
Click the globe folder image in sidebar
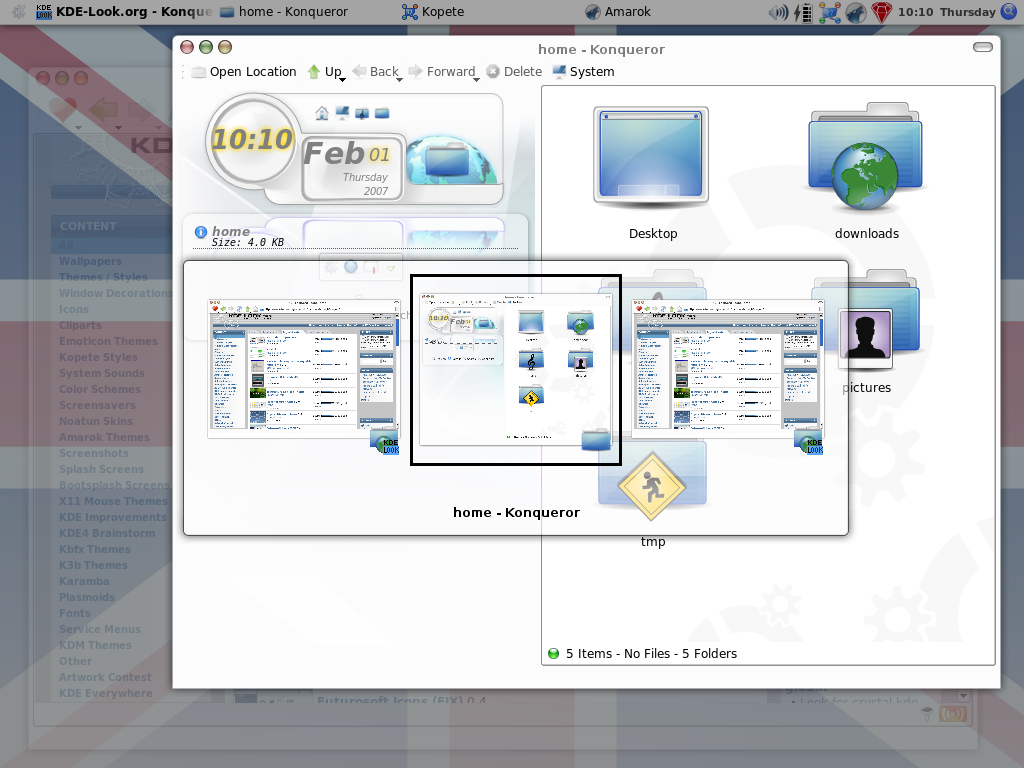451,160
